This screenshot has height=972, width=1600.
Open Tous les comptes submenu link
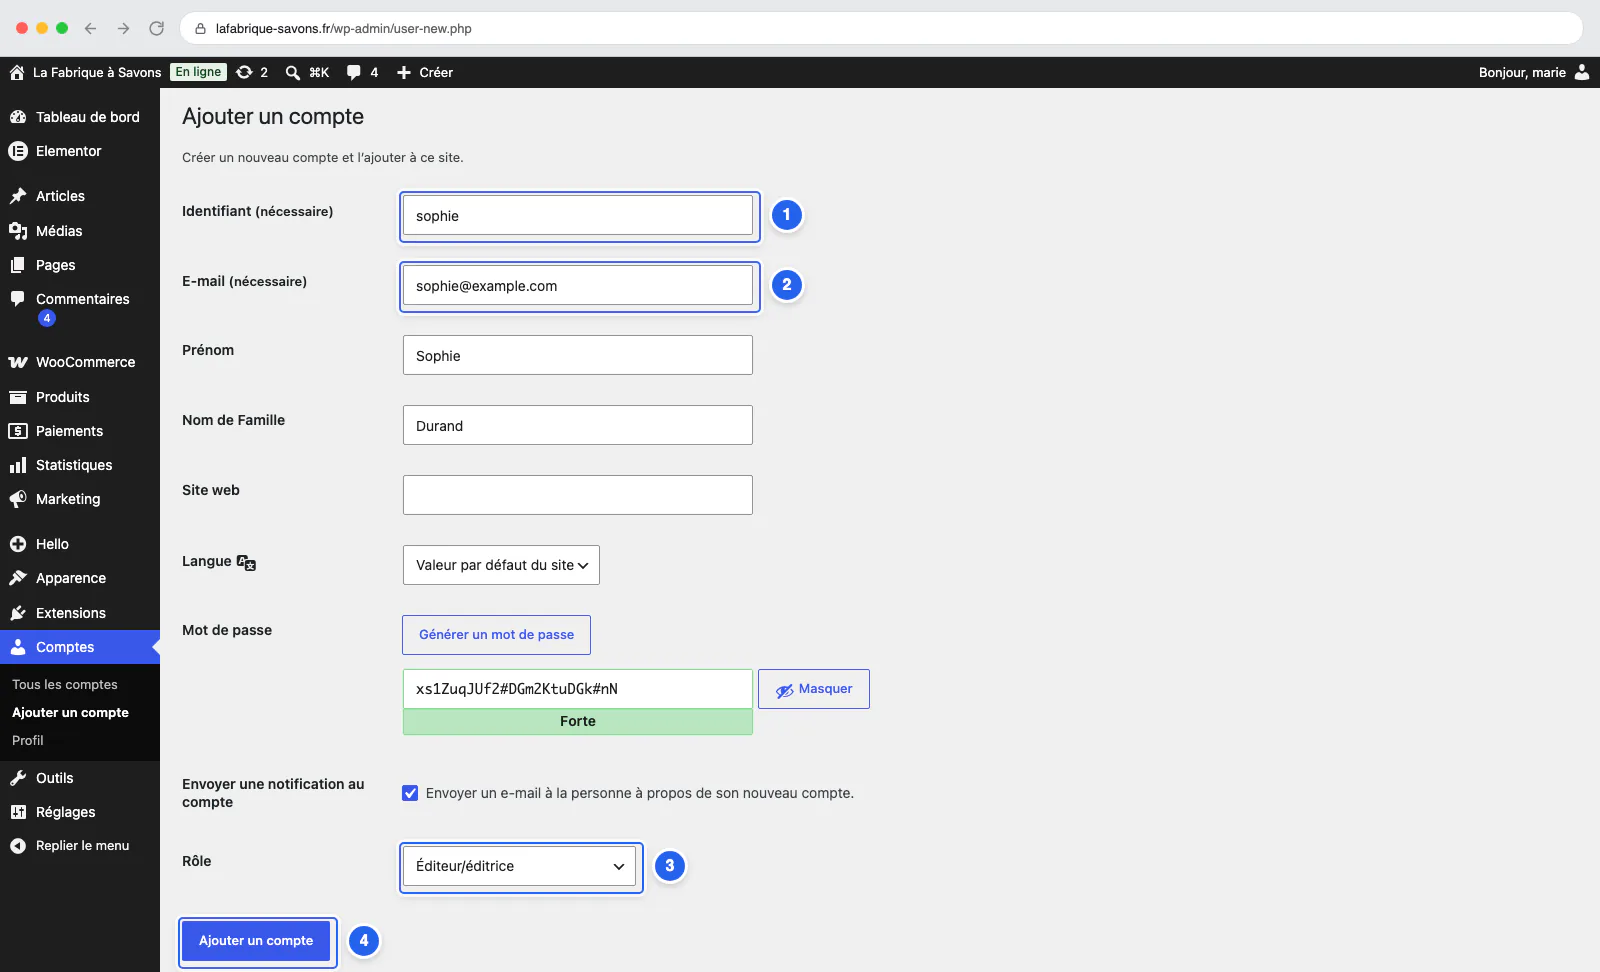click(65, 685)
